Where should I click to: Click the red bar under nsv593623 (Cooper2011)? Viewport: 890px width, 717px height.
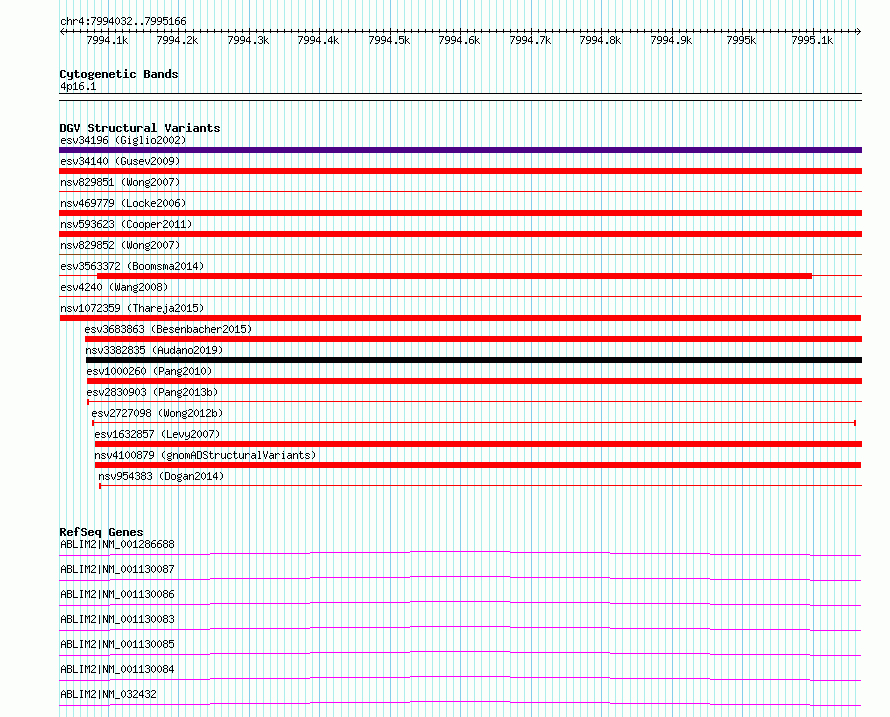[460, 234]
